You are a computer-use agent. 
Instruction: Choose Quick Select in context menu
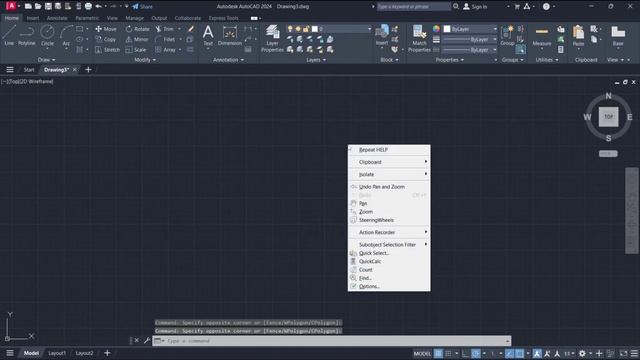389,253
